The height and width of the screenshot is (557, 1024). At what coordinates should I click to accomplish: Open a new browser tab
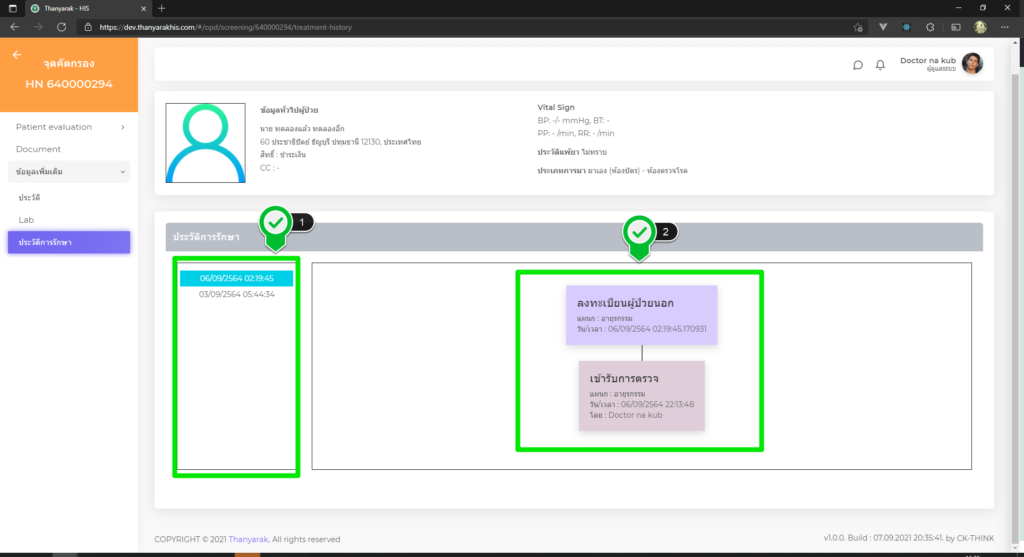coord(162,8)
